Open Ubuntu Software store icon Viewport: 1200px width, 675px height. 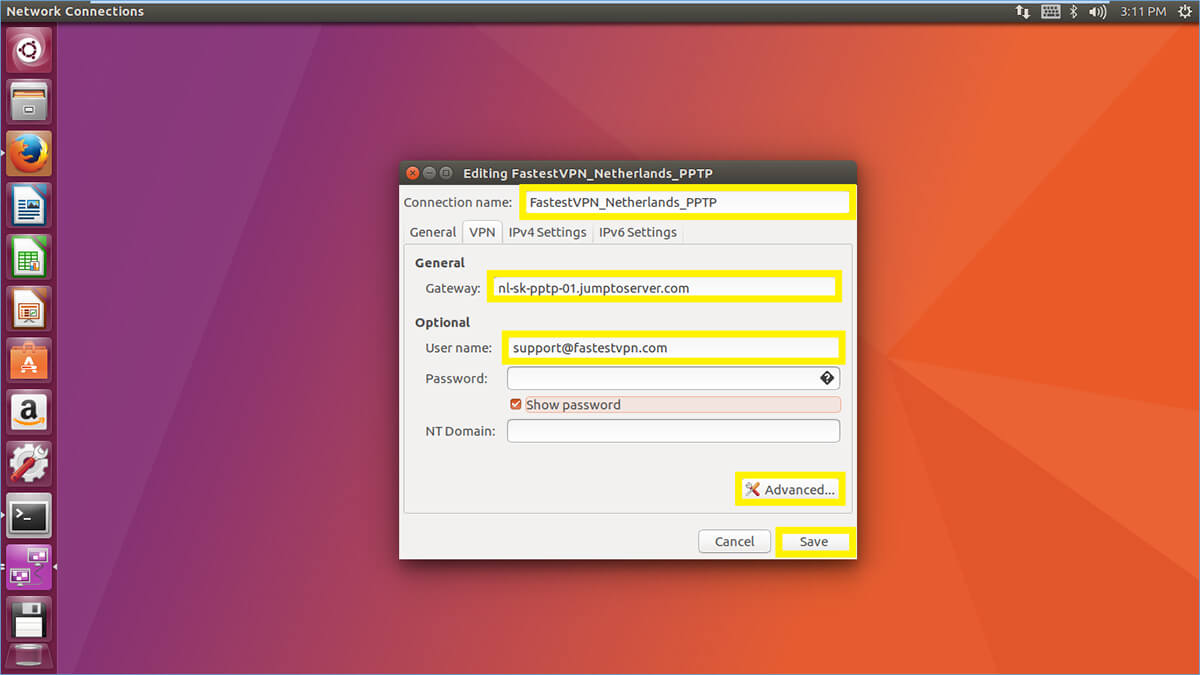29,361
